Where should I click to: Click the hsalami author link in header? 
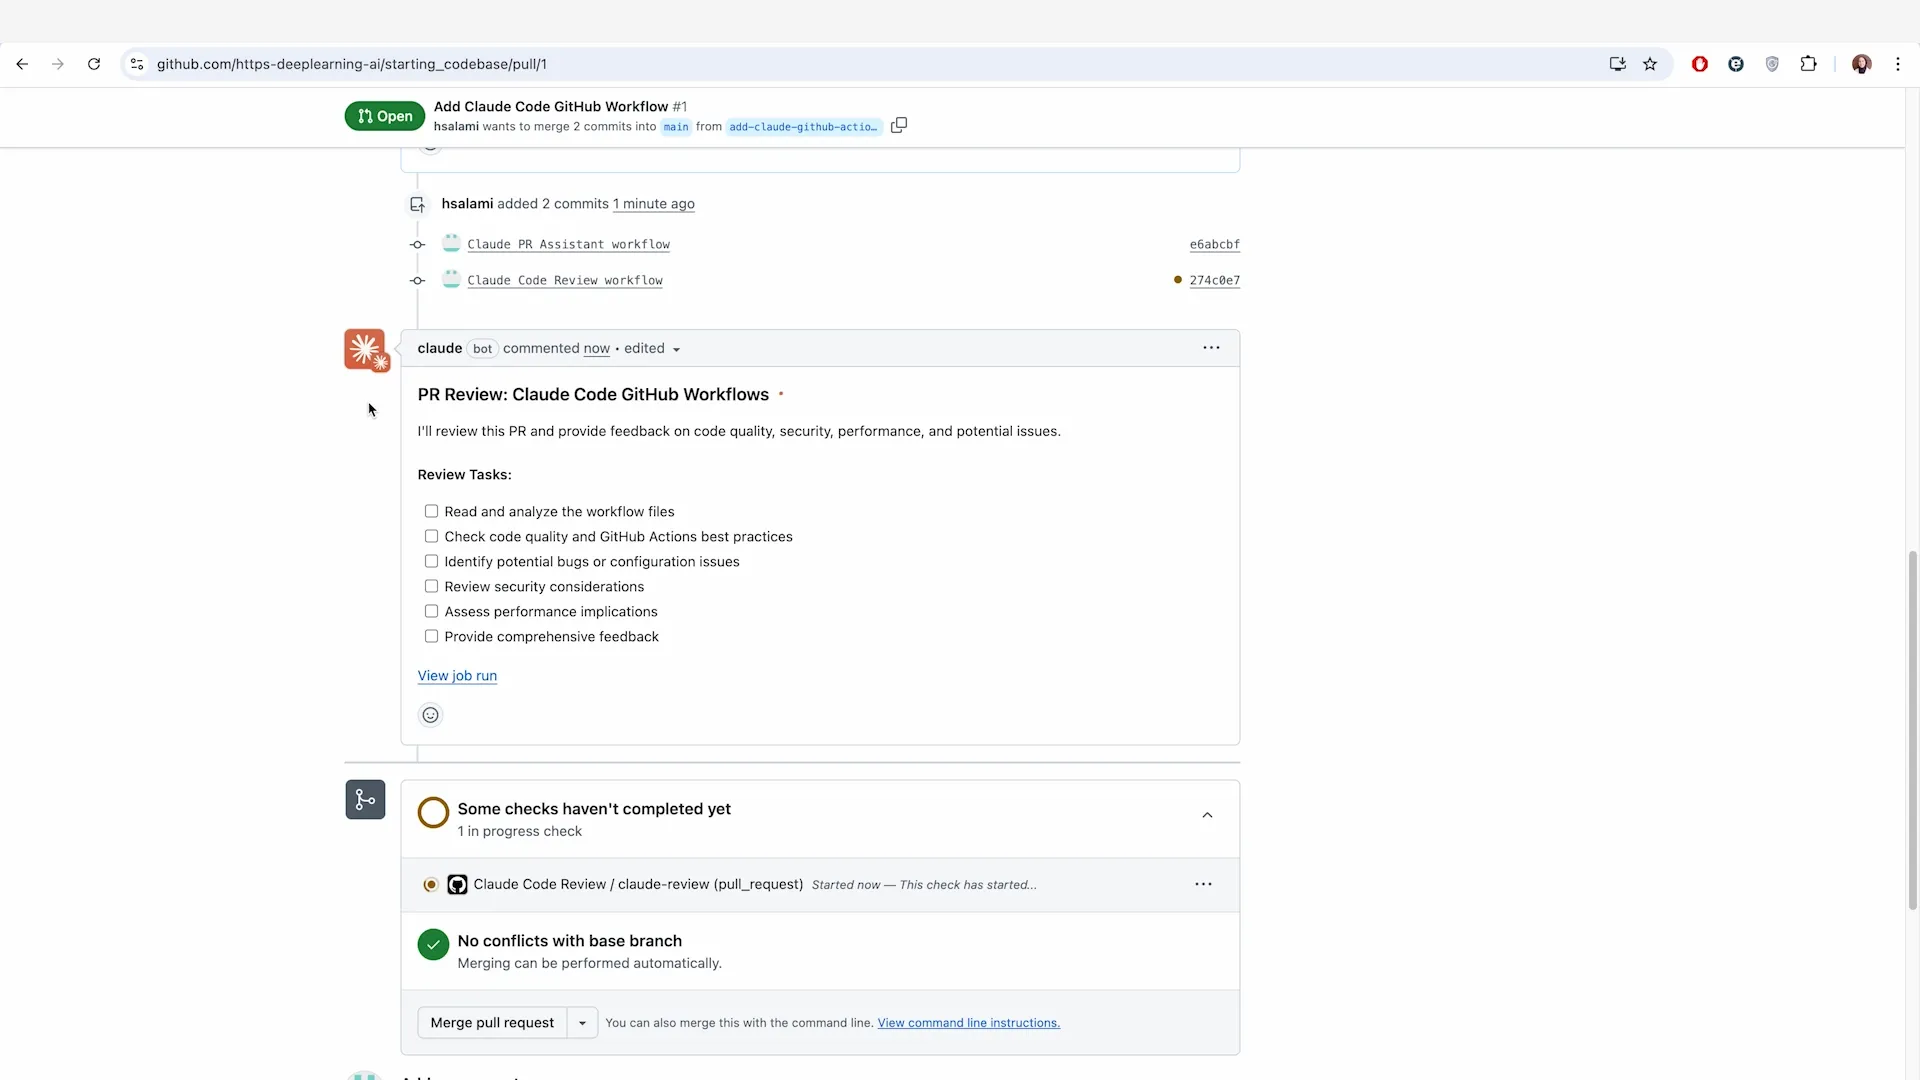coord(456,126)
